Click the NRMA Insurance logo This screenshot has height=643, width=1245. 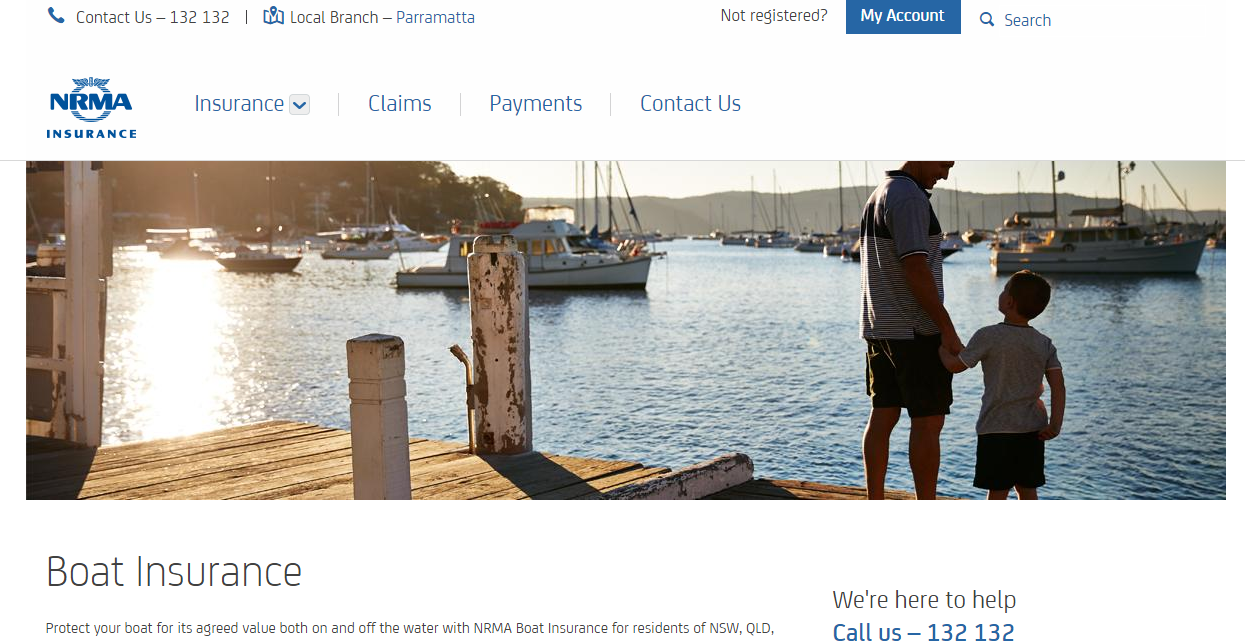click(91, 107)
